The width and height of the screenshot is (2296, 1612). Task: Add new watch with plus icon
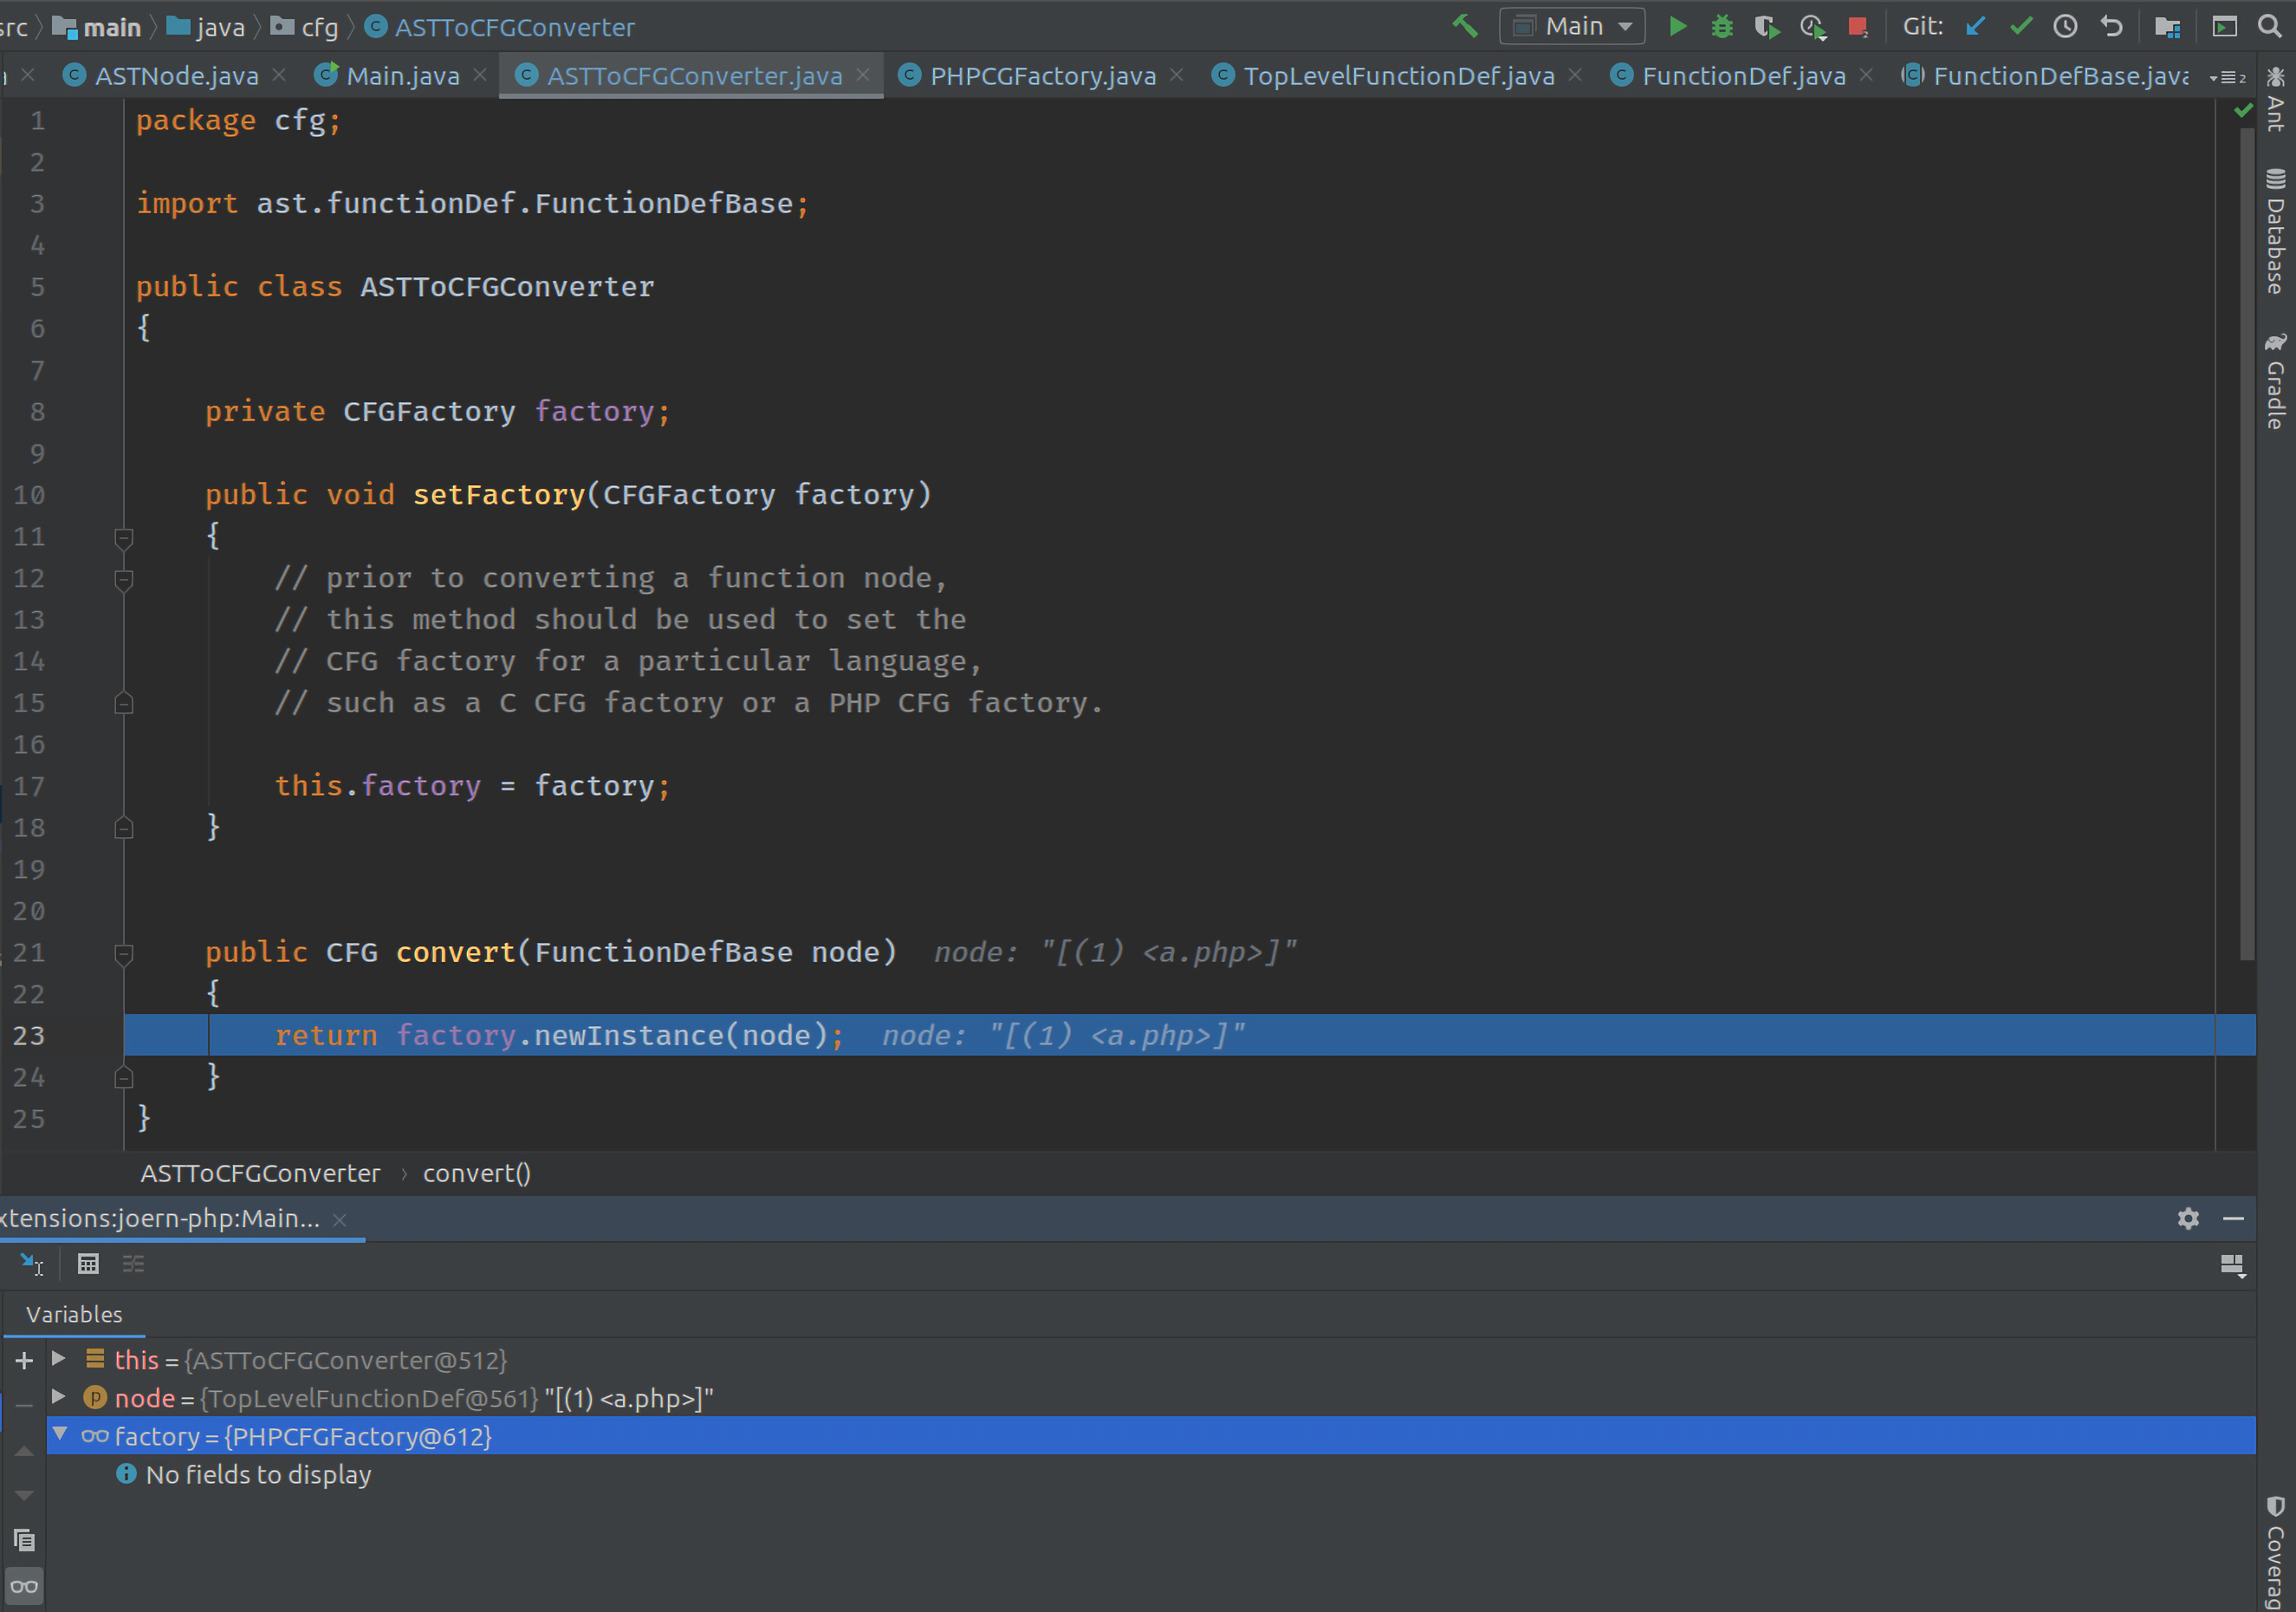pos(25,1360)
